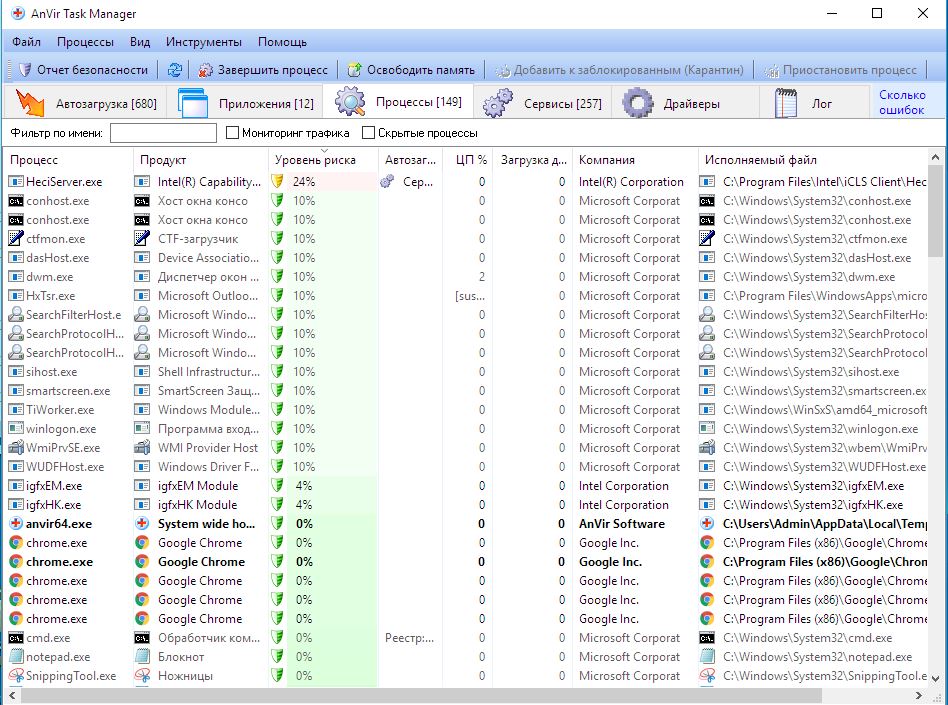Open the Процессы menu

(x=85, y=42)
